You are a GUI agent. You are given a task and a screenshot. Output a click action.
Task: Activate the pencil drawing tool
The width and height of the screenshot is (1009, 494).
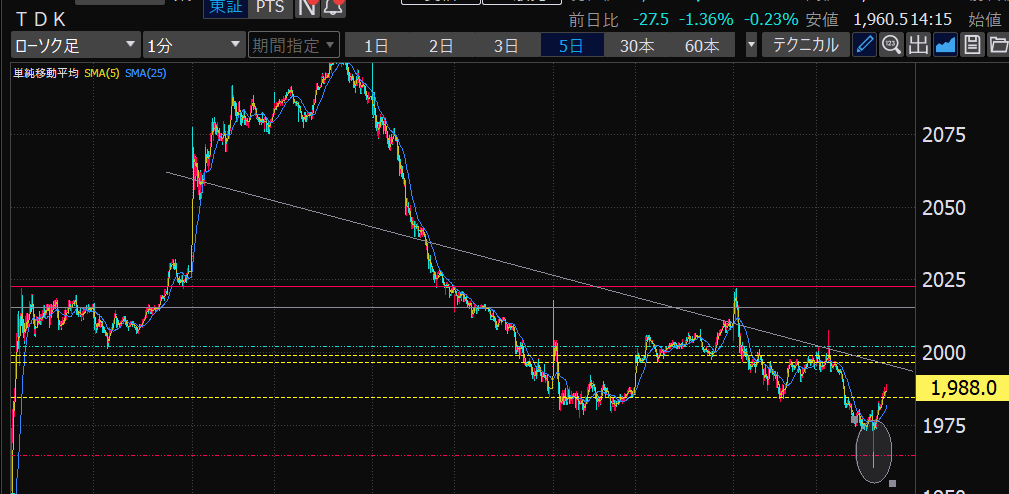click(866, 45)
